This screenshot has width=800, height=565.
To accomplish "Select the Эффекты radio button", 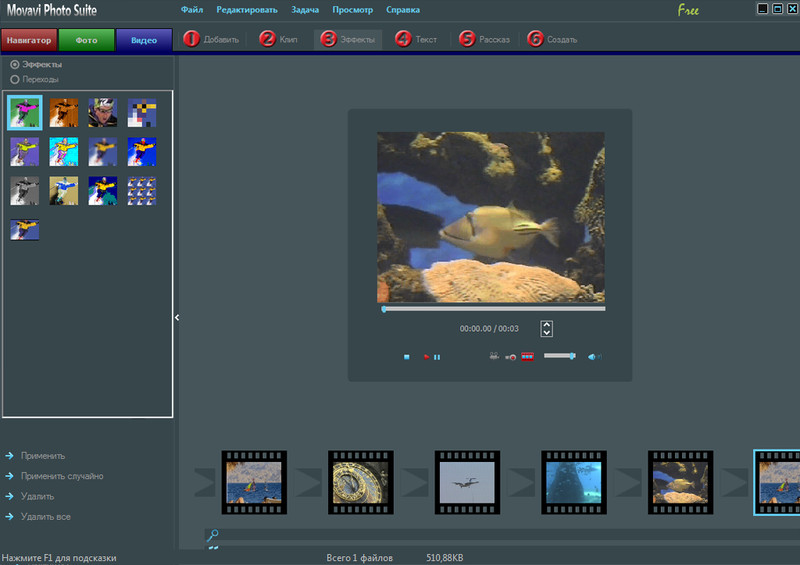I will [15, 64].
